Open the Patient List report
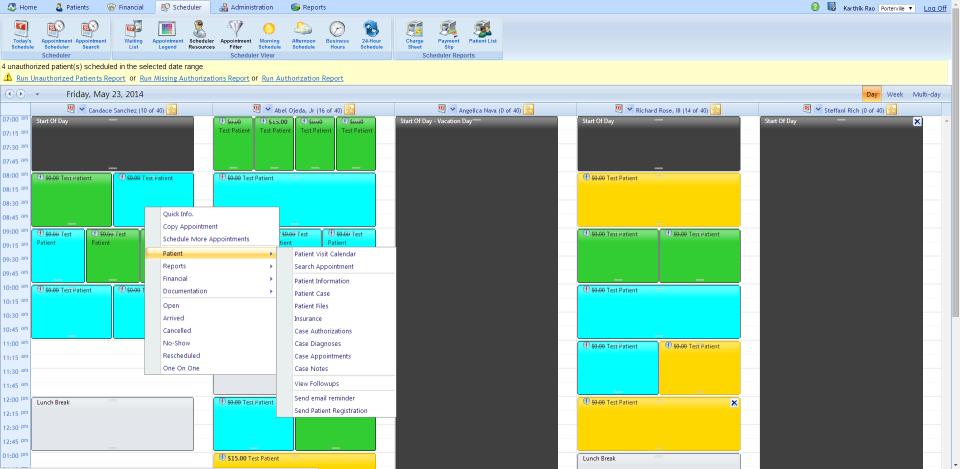Viewport: 960px width, 469px height. pyautogui.click(x=482, y=34)
